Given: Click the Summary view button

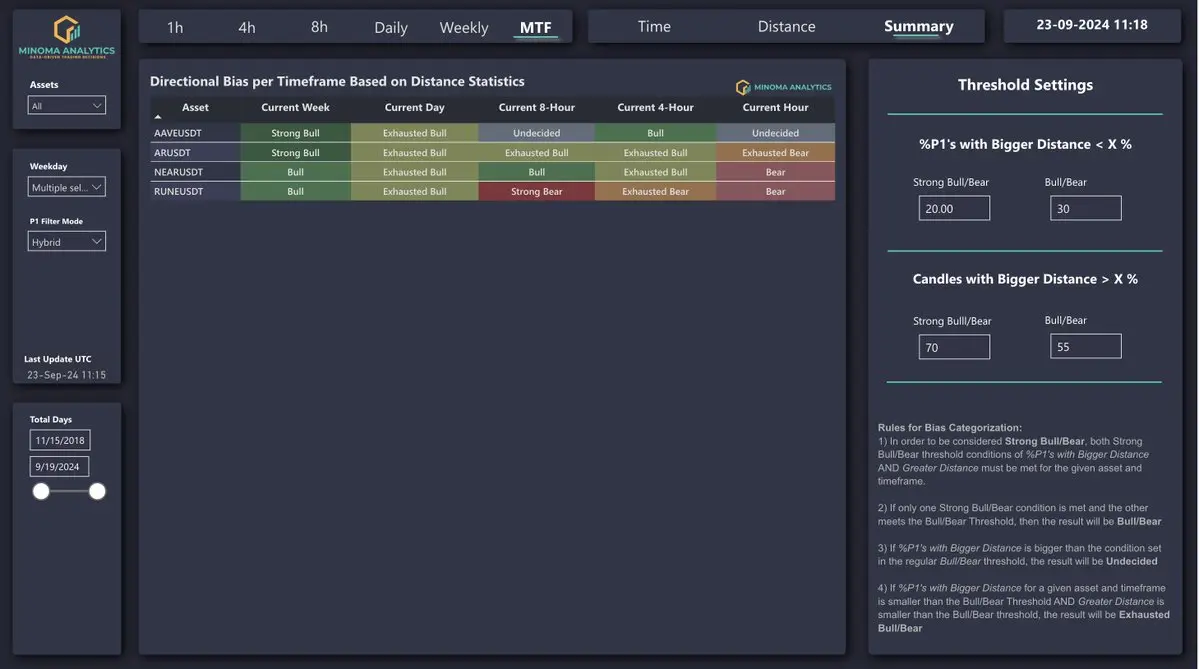Looking at the screenshot, I should coord(918,26).
